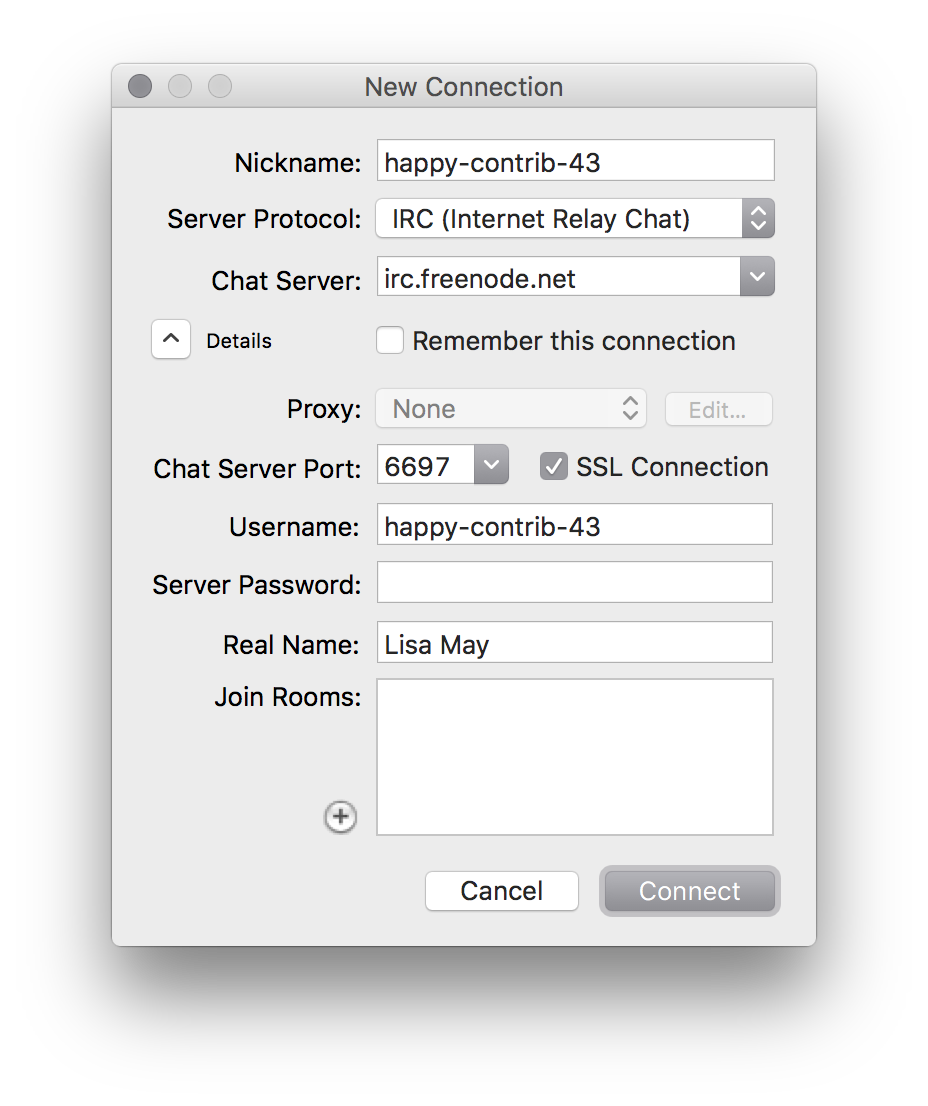Click the plus icon to add a room
Image resolution: width=928 pixels, height=1106 pixels.
click(341, 817)
